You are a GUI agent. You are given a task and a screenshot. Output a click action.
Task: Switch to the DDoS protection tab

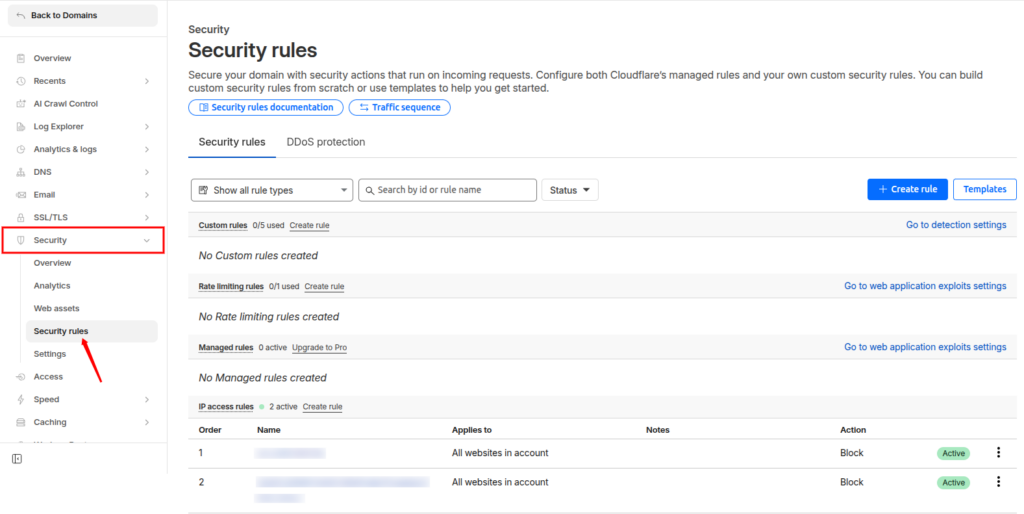[326, 142]
